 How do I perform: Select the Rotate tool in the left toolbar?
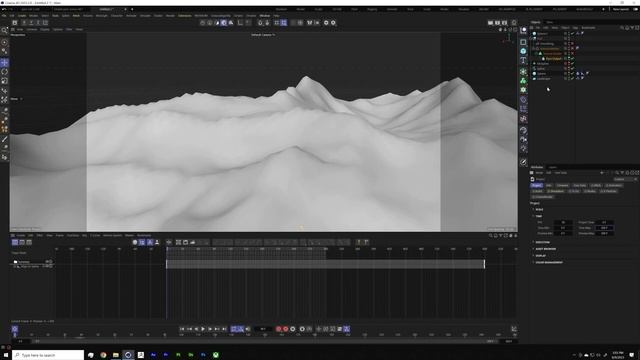[4, 72]
